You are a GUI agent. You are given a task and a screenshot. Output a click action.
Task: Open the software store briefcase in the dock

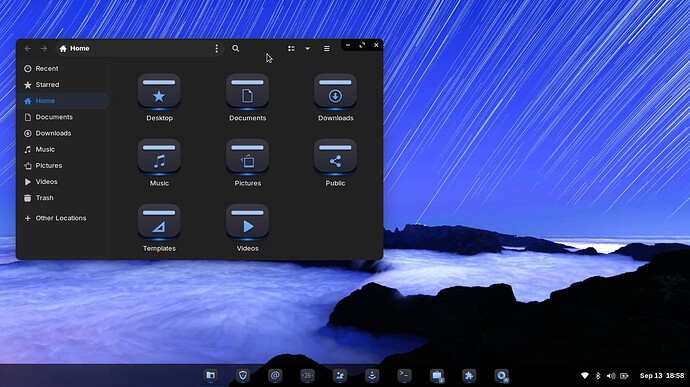tap(437, 376)
